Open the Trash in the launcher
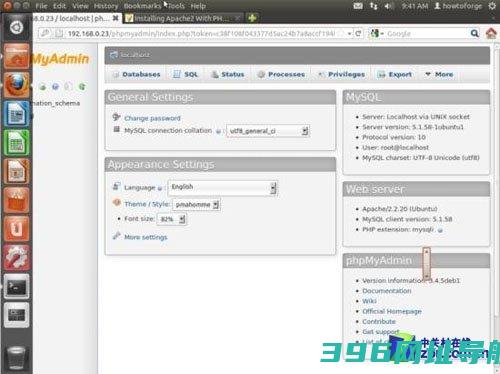The width and height of the screenshot is (500, 374). pyautogui.click(x=16, y=357)
